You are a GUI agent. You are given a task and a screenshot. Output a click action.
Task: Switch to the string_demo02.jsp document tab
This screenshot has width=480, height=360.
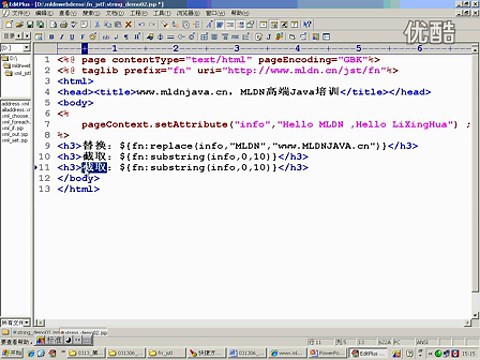pyautogui.click(x=84, y=332)
